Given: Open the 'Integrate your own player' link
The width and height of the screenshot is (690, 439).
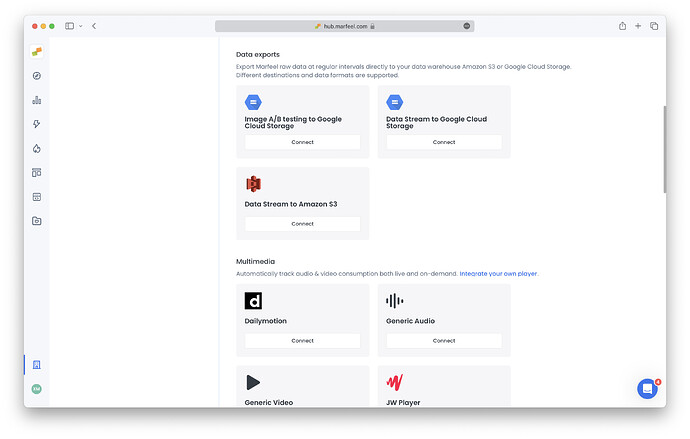Looking at the screenshot, I should point(498,274).
